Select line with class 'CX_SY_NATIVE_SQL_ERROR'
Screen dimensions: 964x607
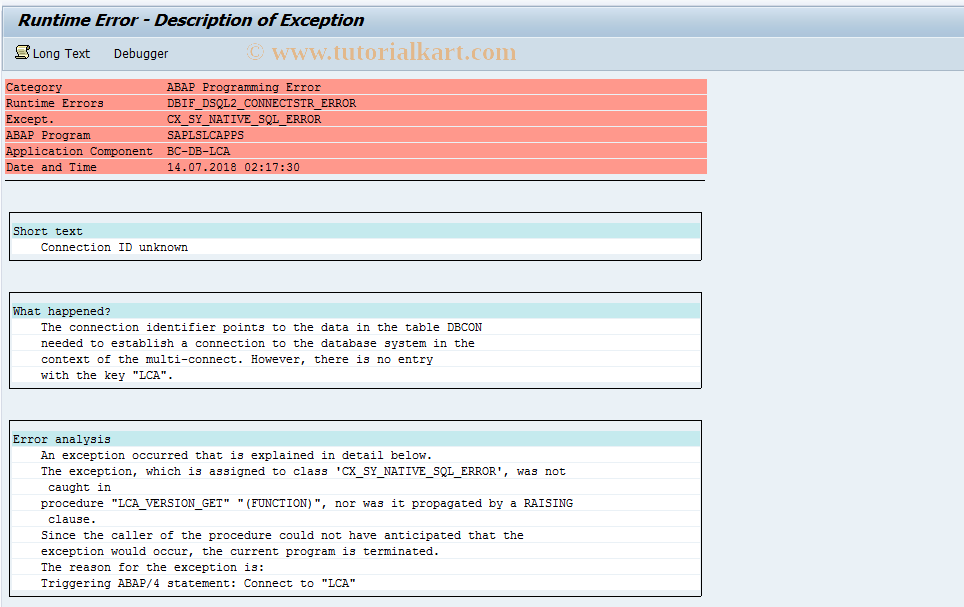pos(303,471)
